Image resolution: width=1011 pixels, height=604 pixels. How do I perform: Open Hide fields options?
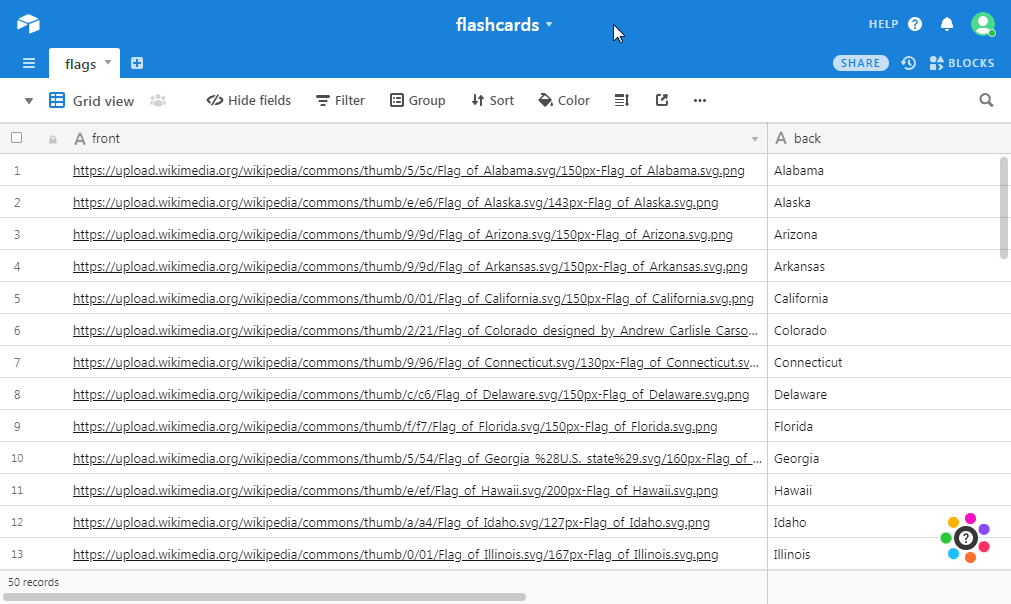[x=249, y=100]
